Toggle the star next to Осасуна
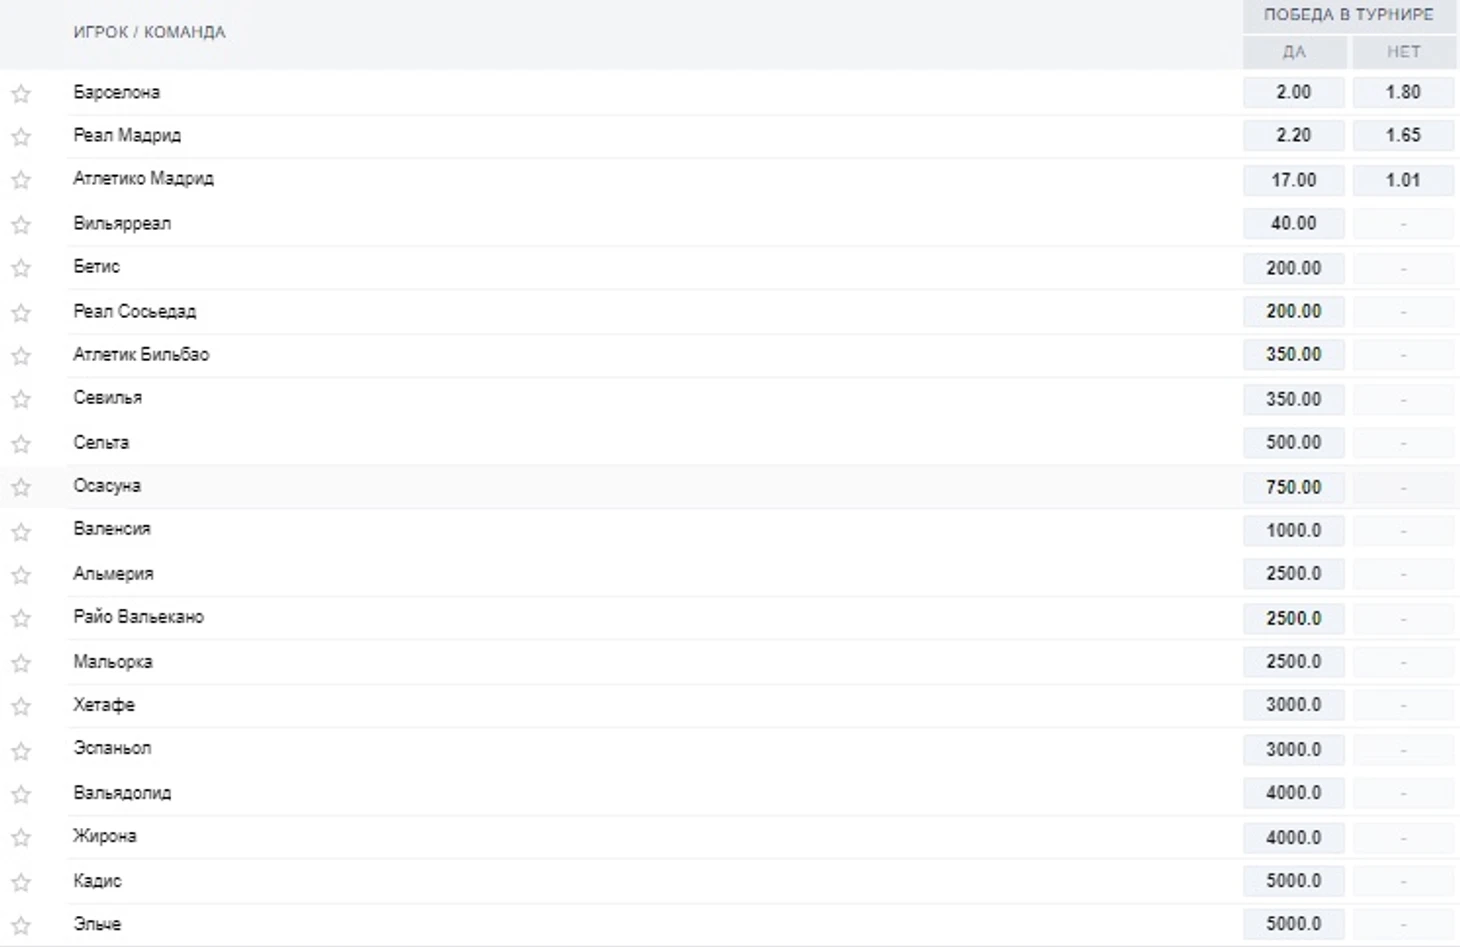1460x947 pixels. click(x=21, y=488)
